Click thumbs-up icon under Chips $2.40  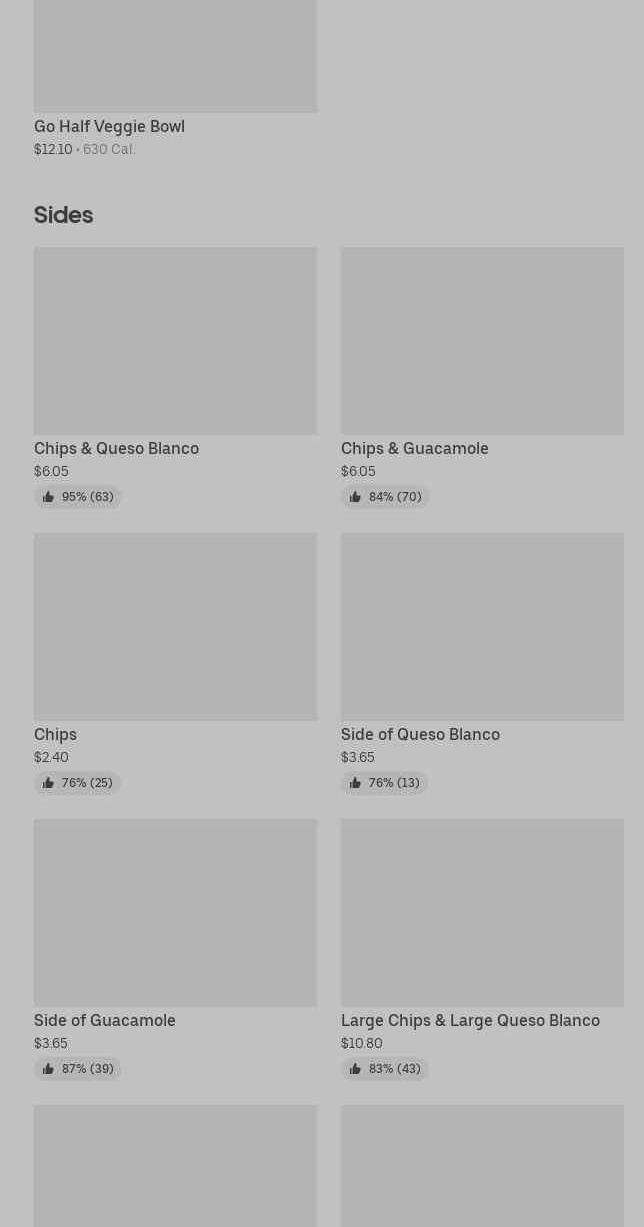point(48,783)
